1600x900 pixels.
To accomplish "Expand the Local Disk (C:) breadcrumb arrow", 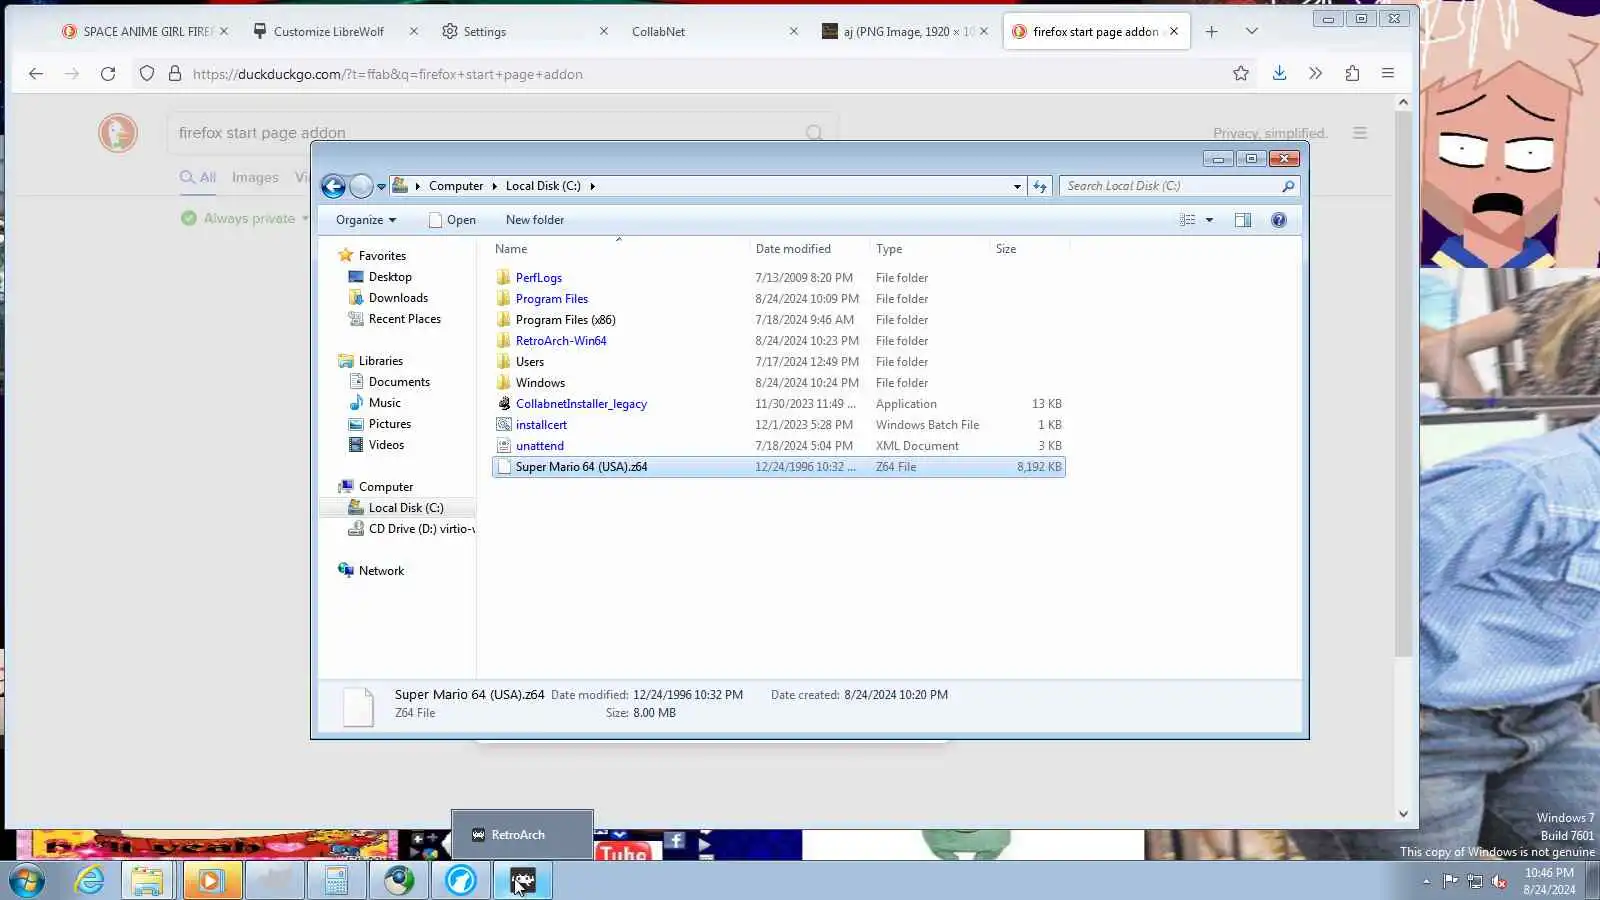I will (x=592, y=186).
